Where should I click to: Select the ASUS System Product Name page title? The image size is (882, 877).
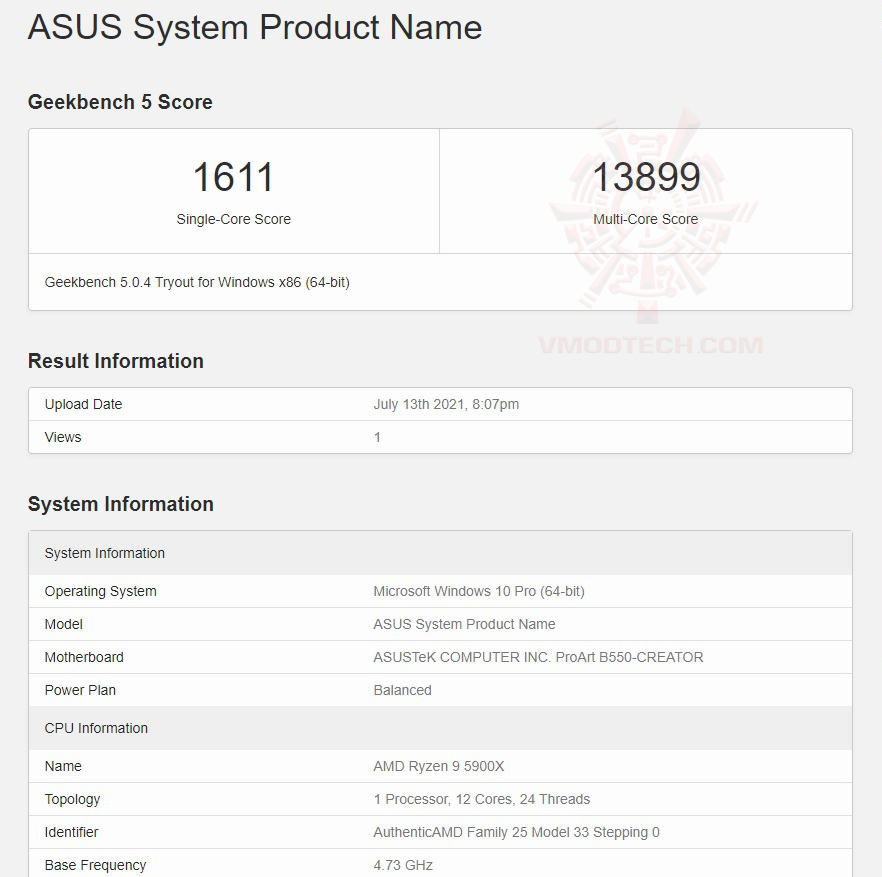tap(254, 28)
